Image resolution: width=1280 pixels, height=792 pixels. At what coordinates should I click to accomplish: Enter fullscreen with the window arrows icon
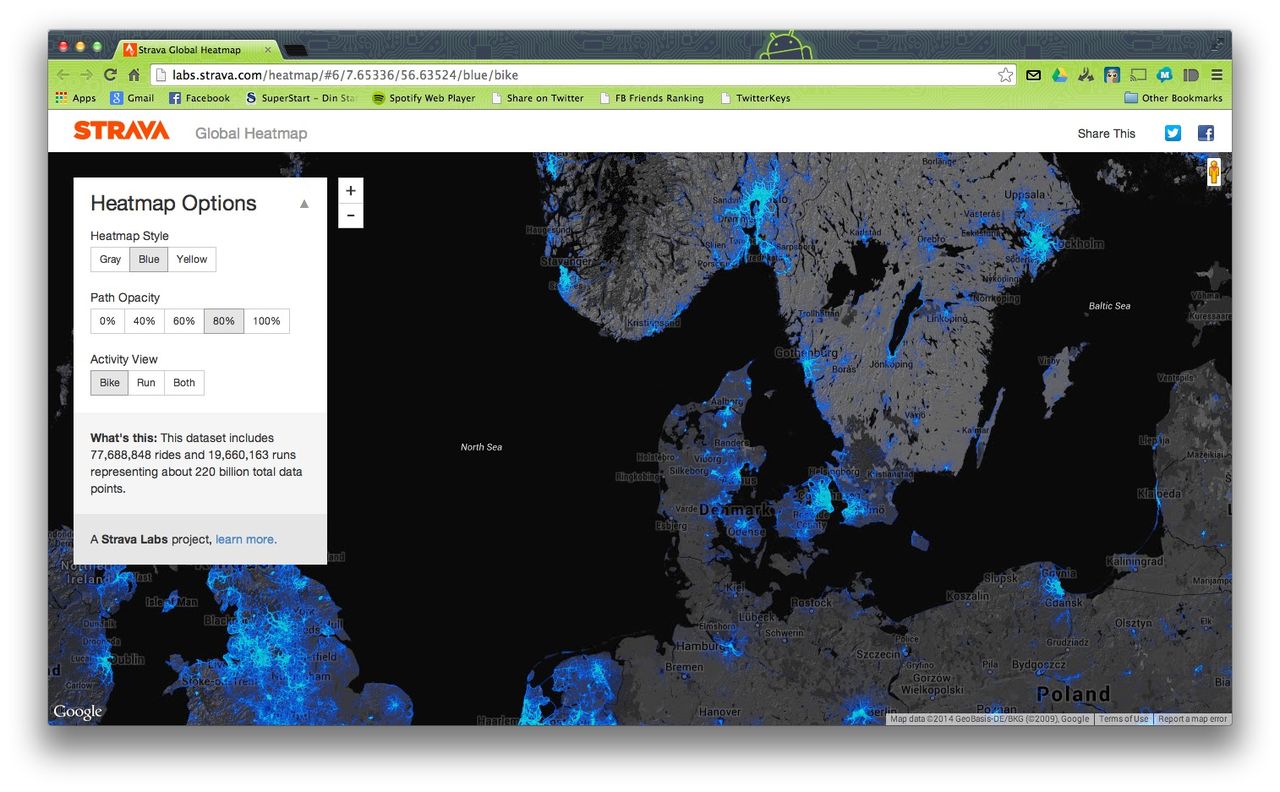[1217, 44]
